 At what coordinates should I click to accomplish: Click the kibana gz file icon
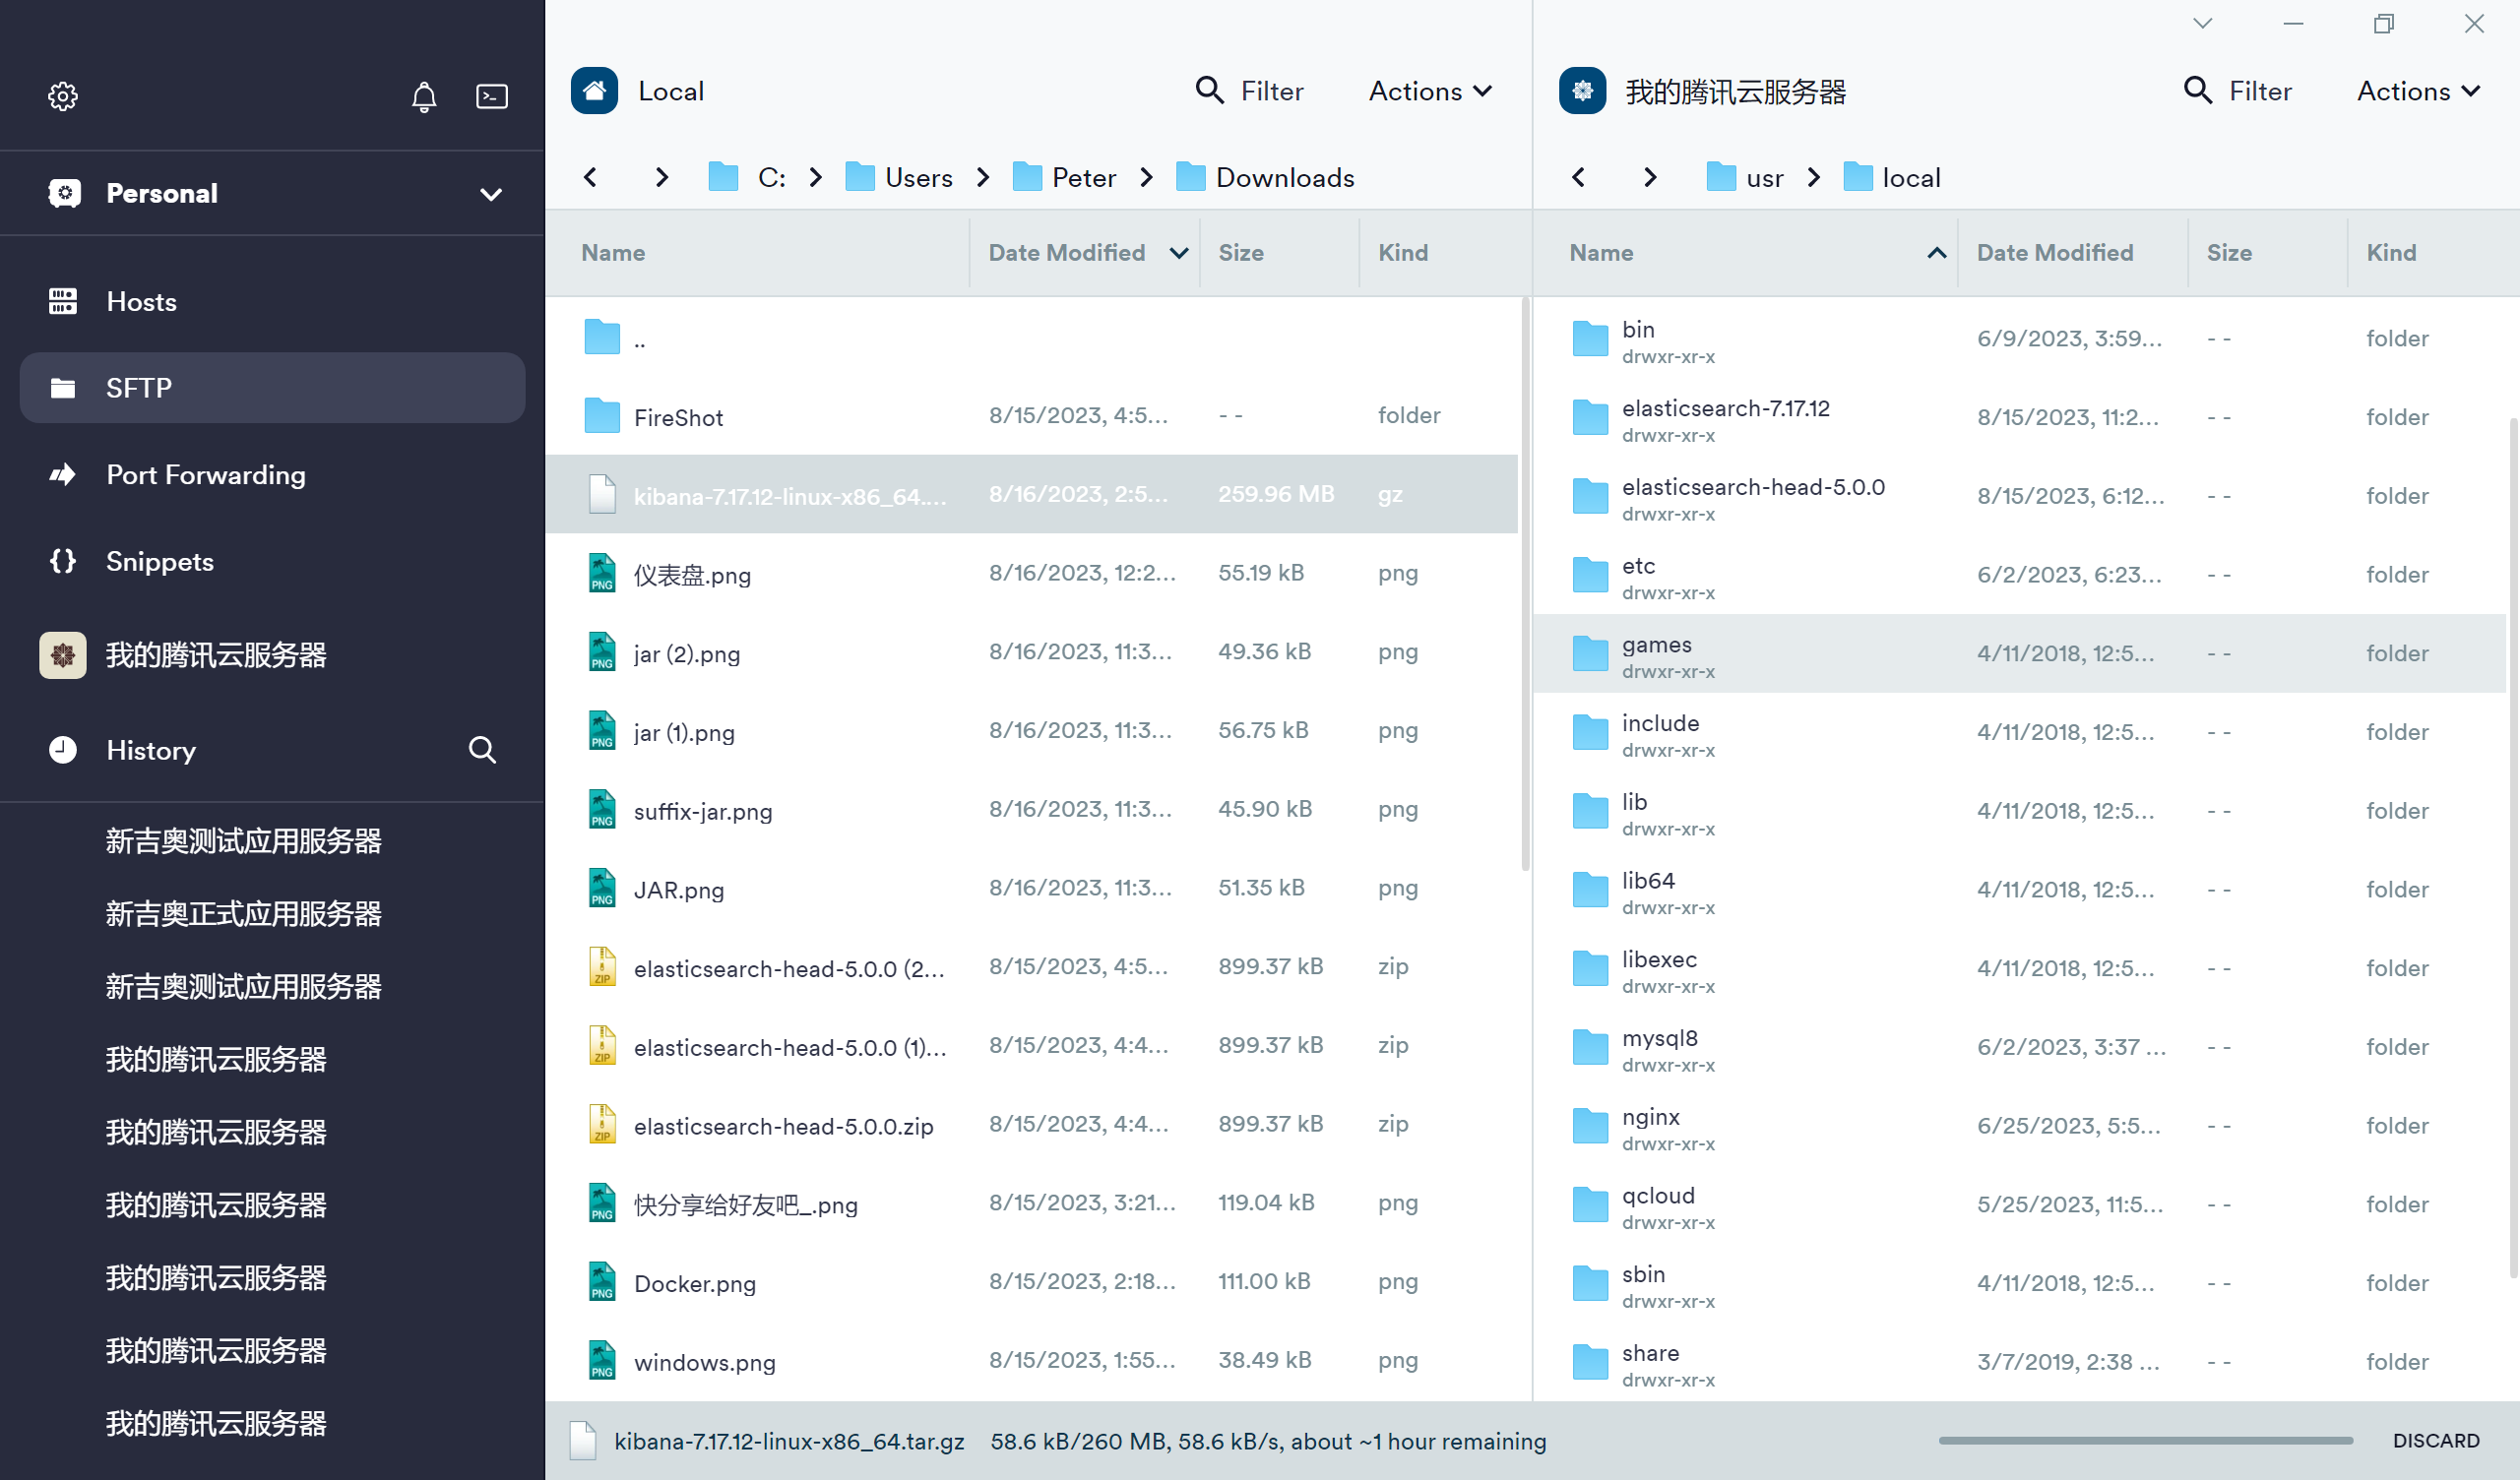602,494
